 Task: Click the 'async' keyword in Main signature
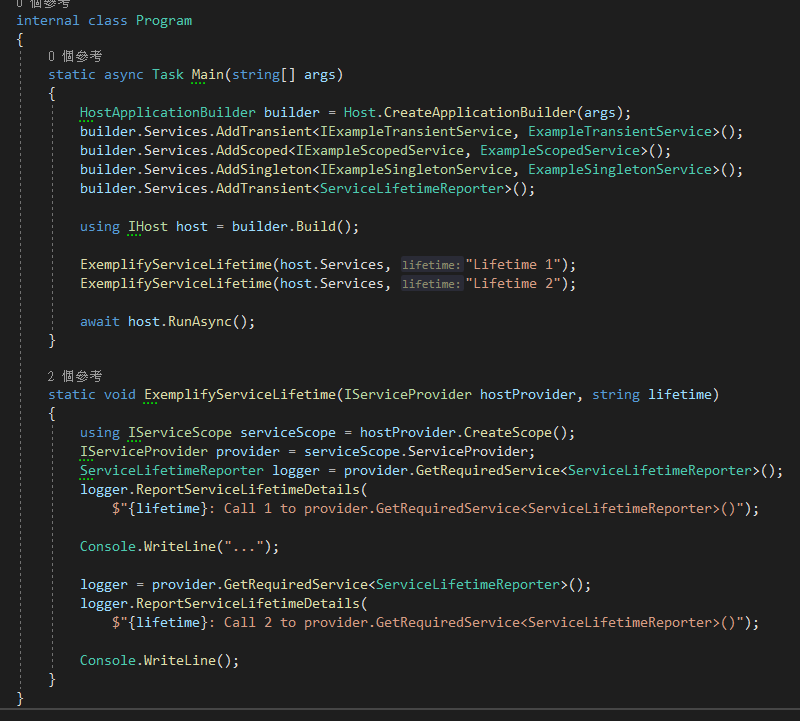[123, 75]
